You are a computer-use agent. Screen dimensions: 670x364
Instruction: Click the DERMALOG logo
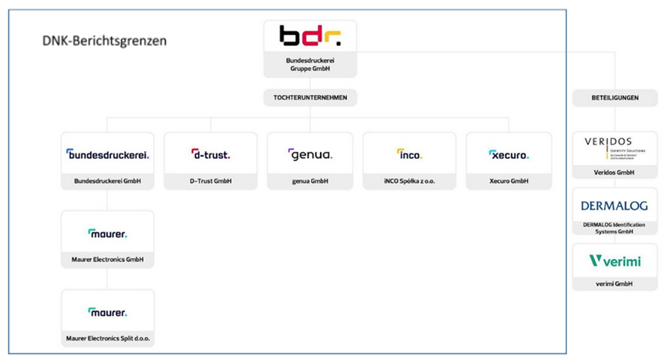coord(614,206)
